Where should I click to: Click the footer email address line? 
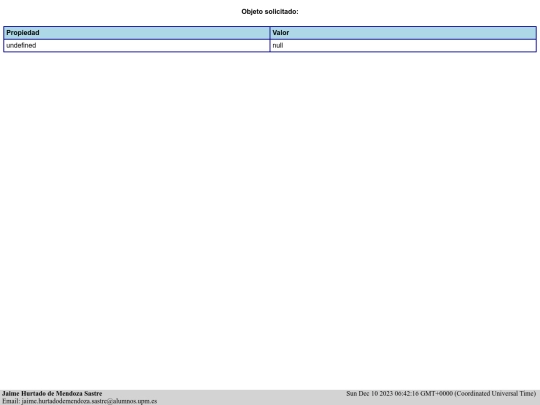coord(80,401)
